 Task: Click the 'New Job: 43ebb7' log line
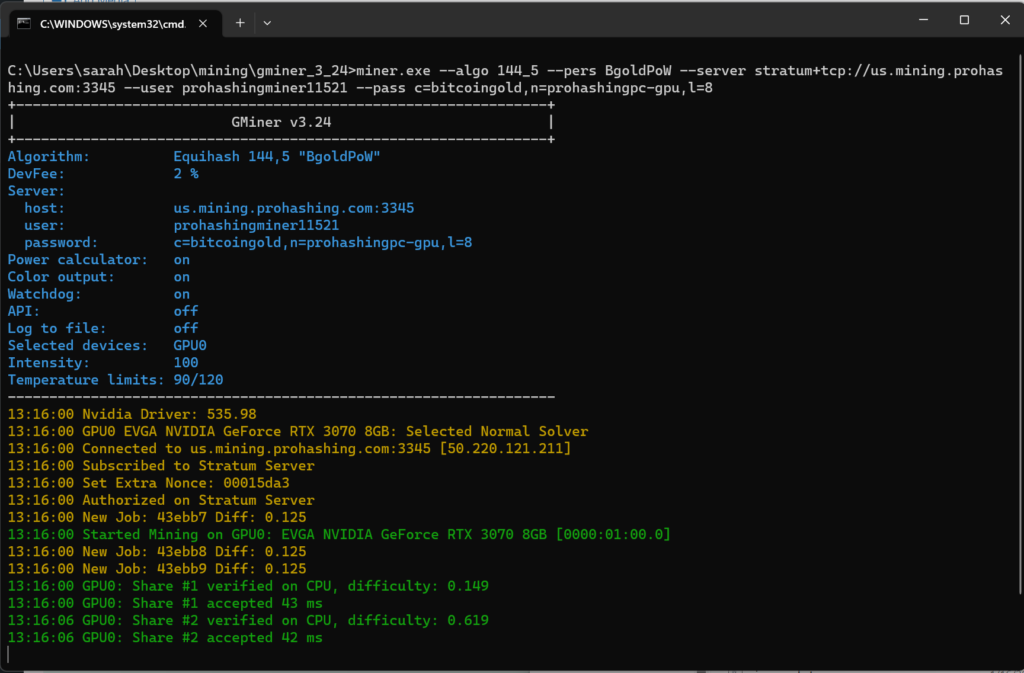click(x=157, y=518)
